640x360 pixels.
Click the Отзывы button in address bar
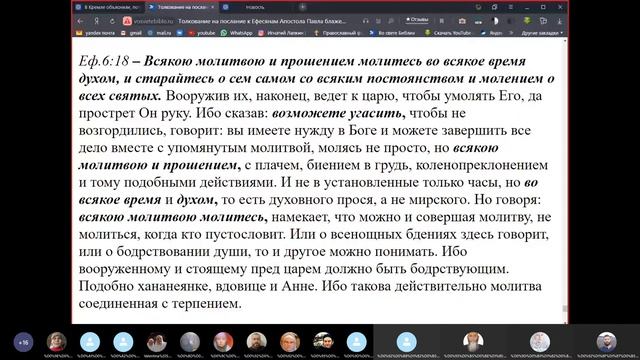(417, 20)
